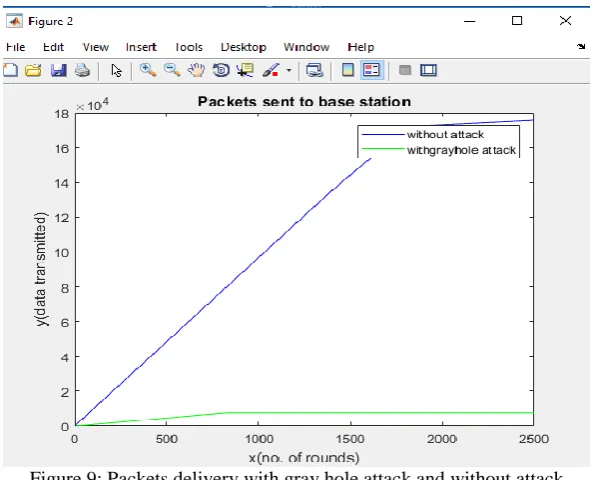Screen dimensions: 593x480
Task: Click the 'Figure 2' window title text
Action: pos(50,22)
